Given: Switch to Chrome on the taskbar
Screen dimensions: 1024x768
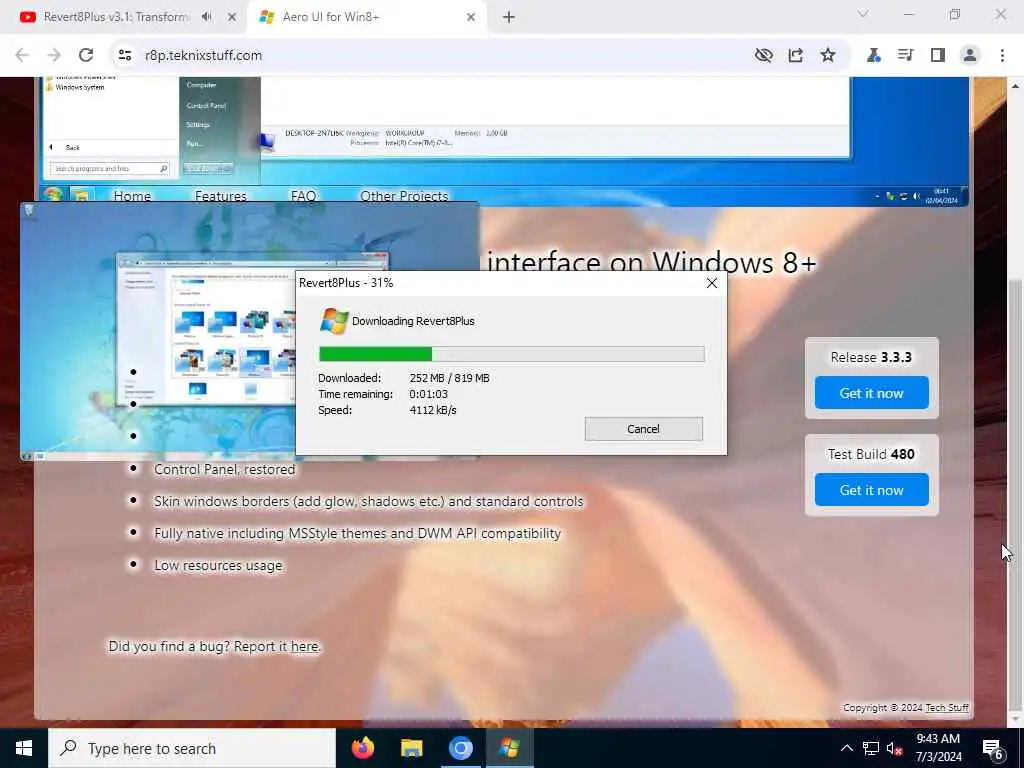Looking at the screenshot, I should tap(460, 748).
